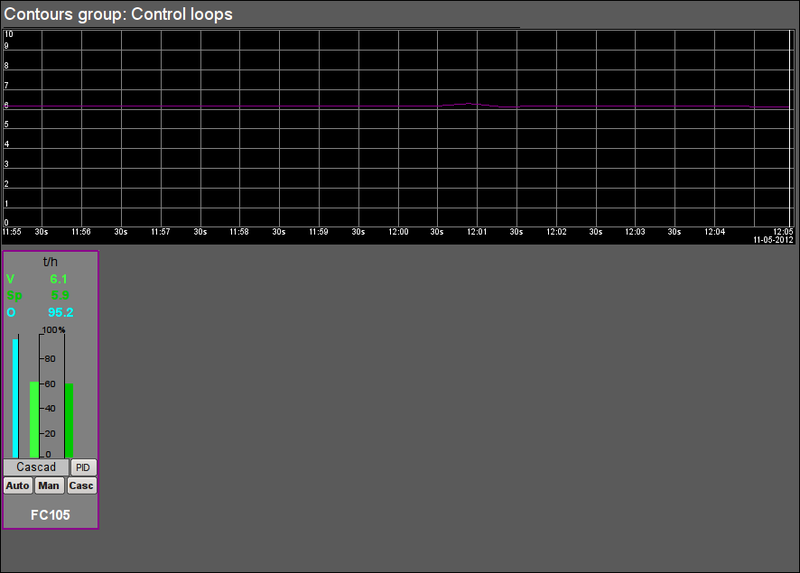Image resolution: width=800 pixels, height=573 pixels.
Task: Switch FC105 to Casc mode
Action: click(x=82, y=486)
